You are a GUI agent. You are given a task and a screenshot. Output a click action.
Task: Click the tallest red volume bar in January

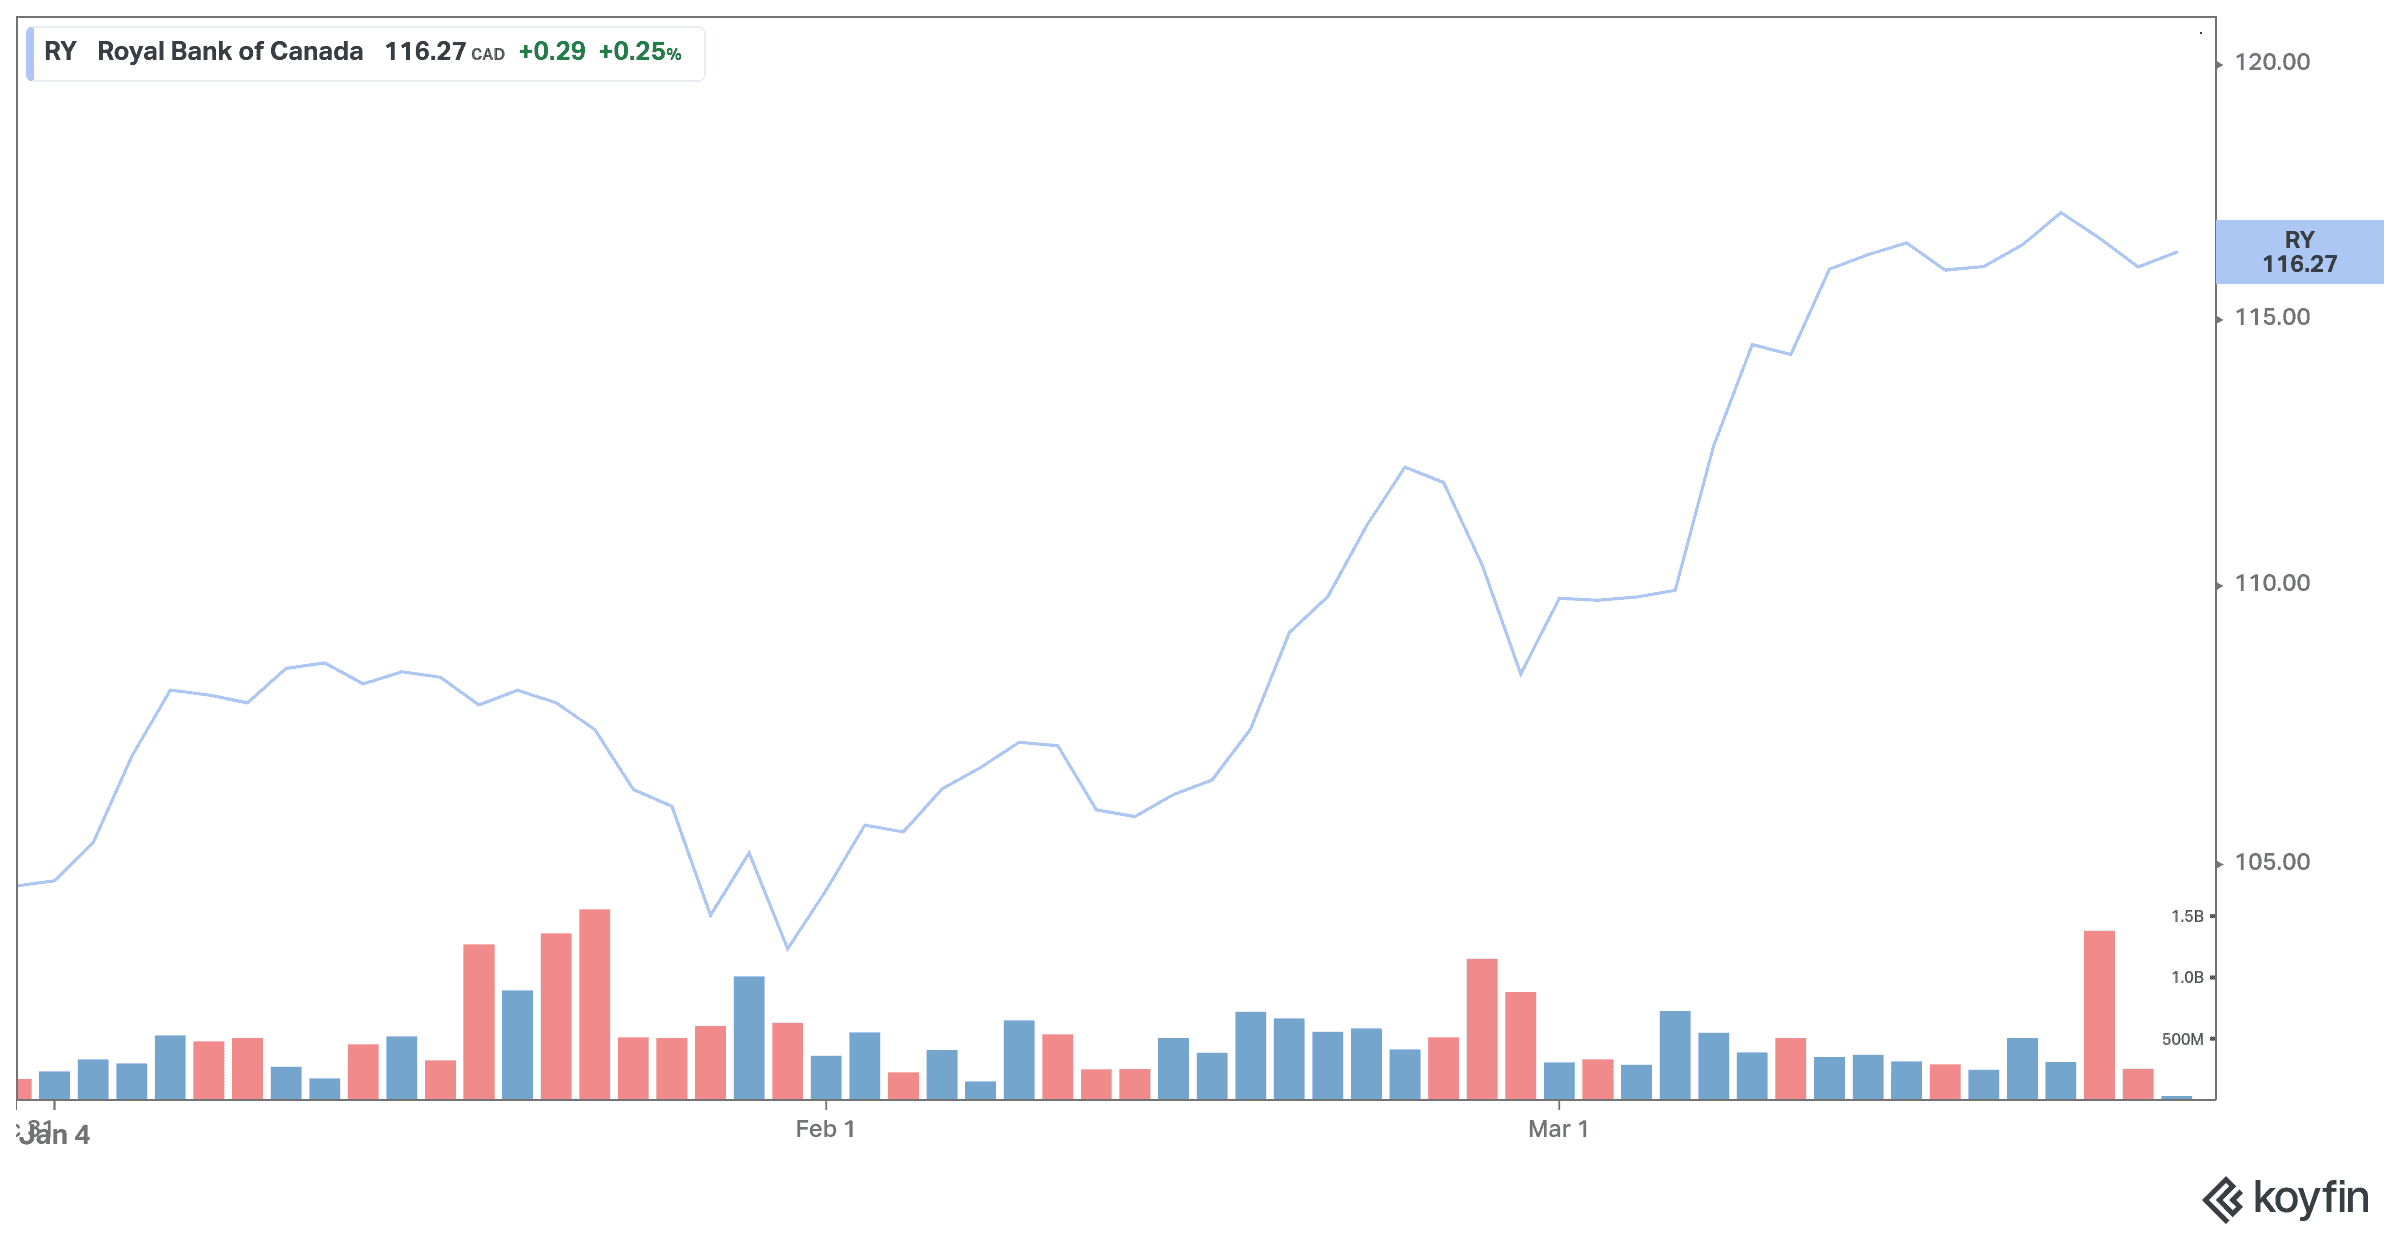(594, 1003)
